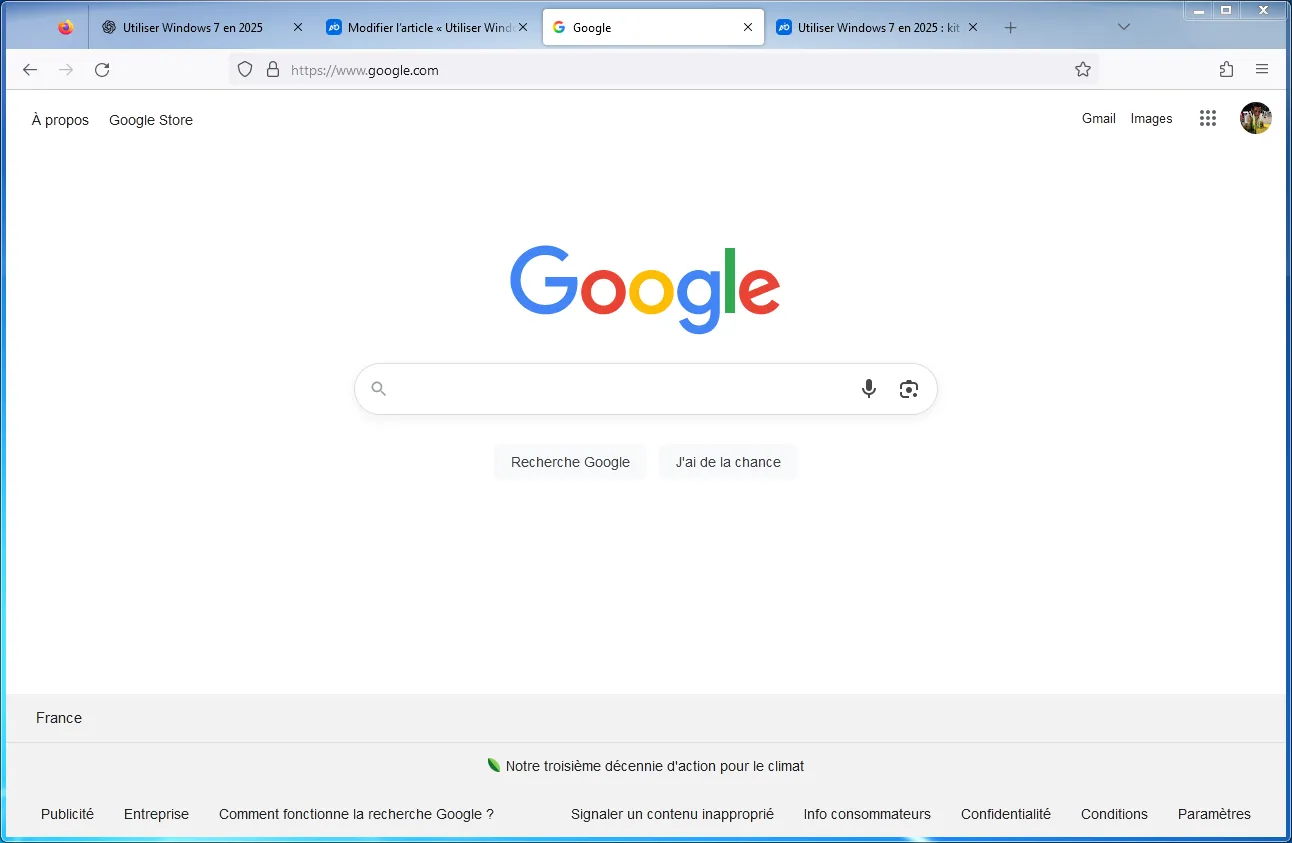Open Confidentialité footer link
Screen dimensions: 1292x843
click(x=1006, y=814)
